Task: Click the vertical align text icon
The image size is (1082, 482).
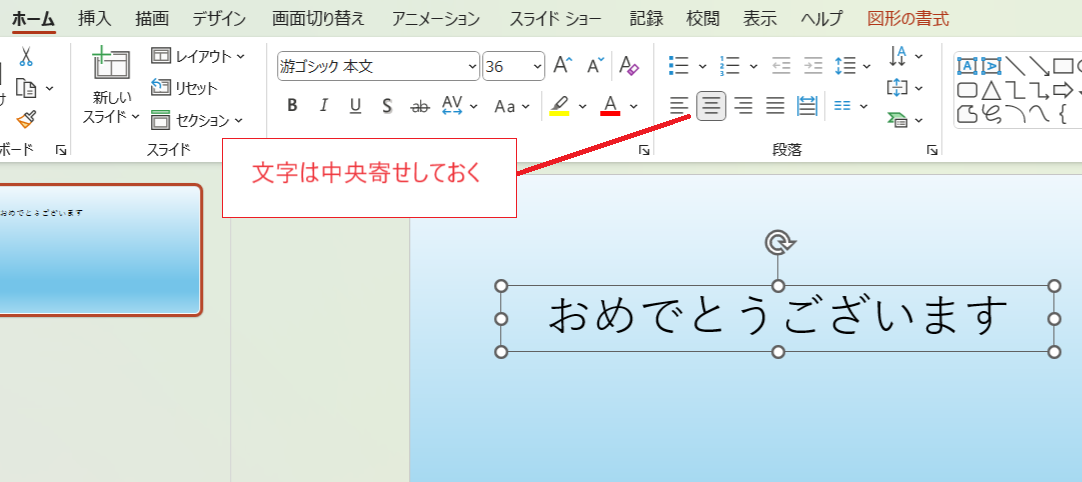Action: tap(898, 88)
